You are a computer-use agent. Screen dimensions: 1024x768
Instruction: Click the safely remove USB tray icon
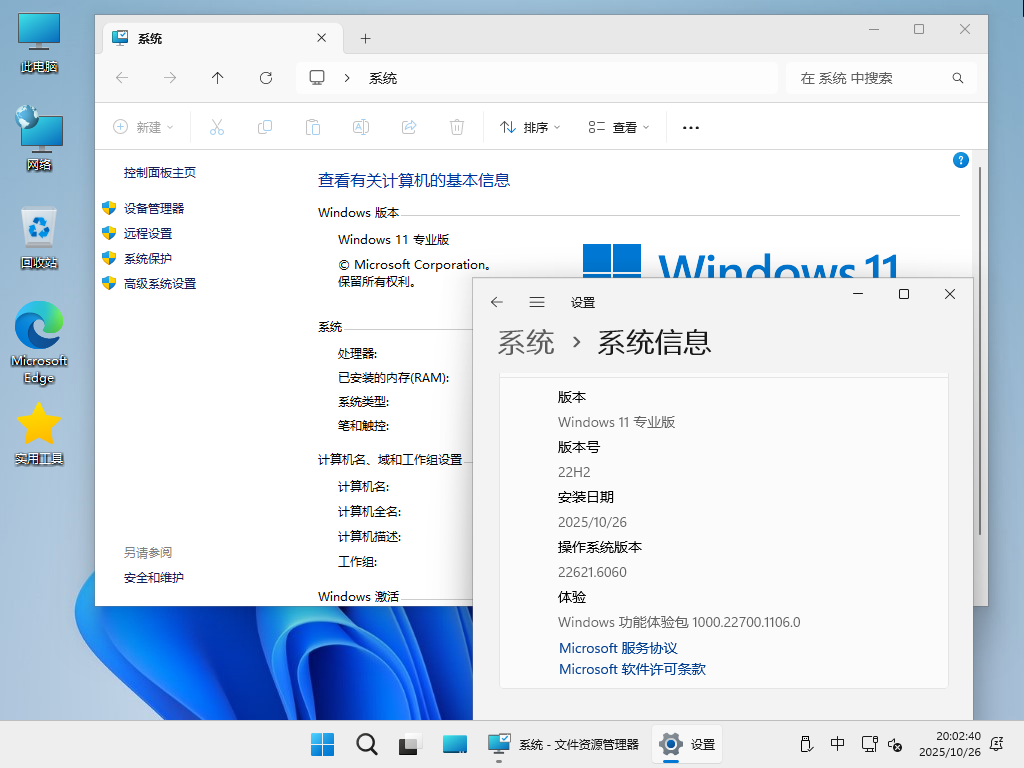[806, 744]
